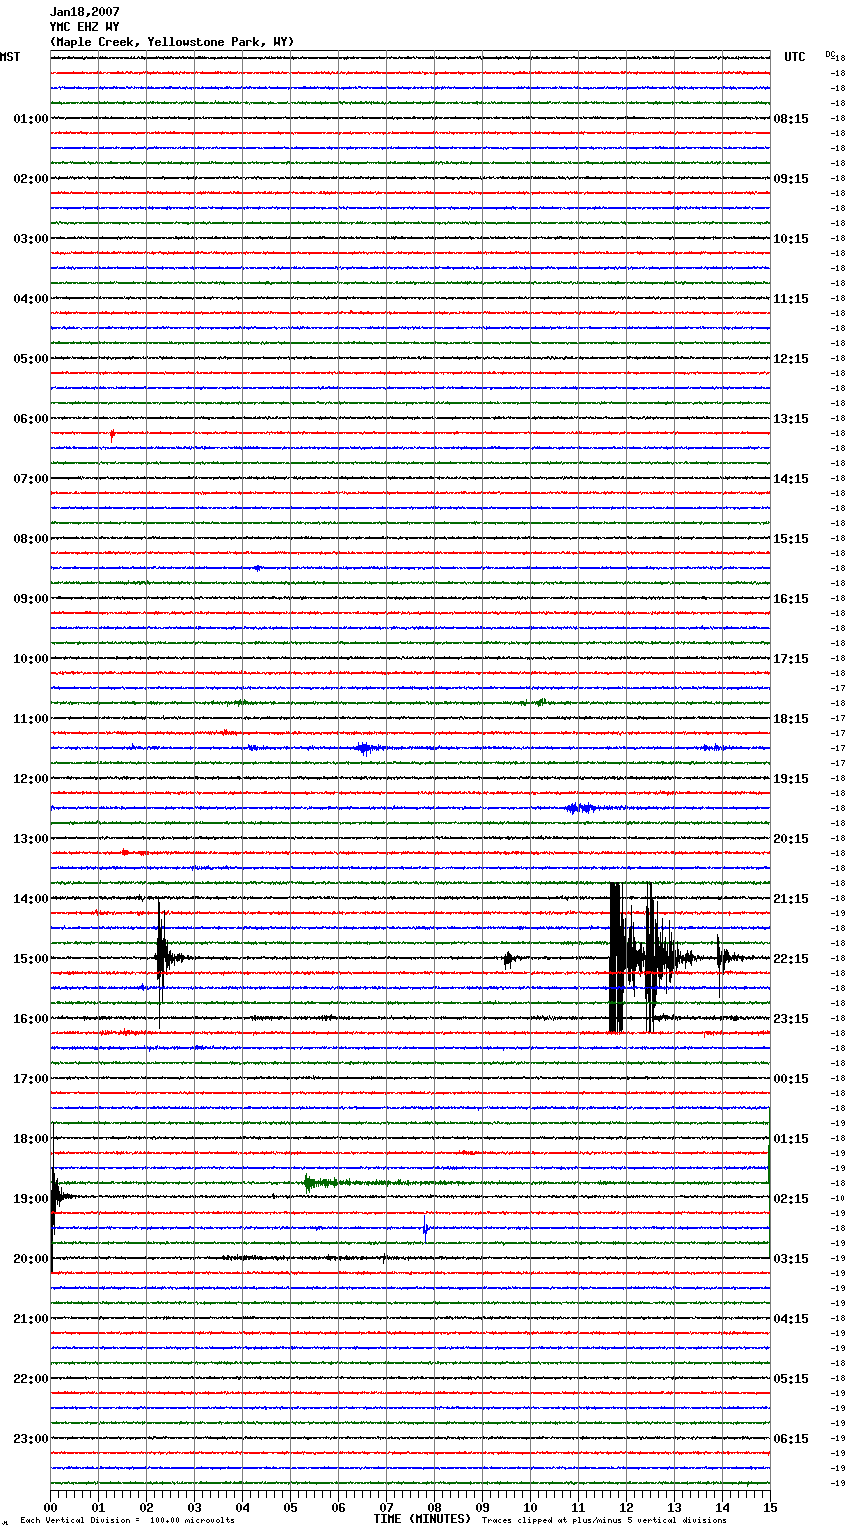Click the "21:00" MST time label
The height and width of the screenshot is (1534, 850).
[31, 1319]
